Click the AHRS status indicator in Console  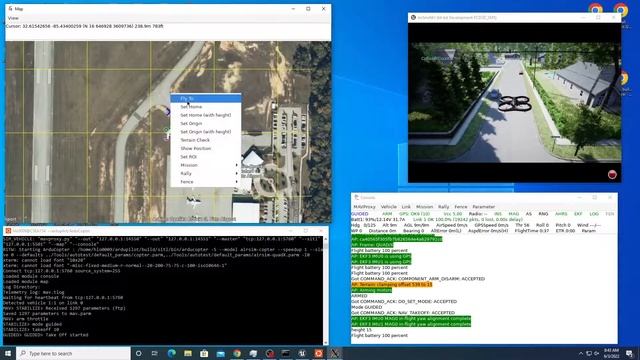pos(561,214)
